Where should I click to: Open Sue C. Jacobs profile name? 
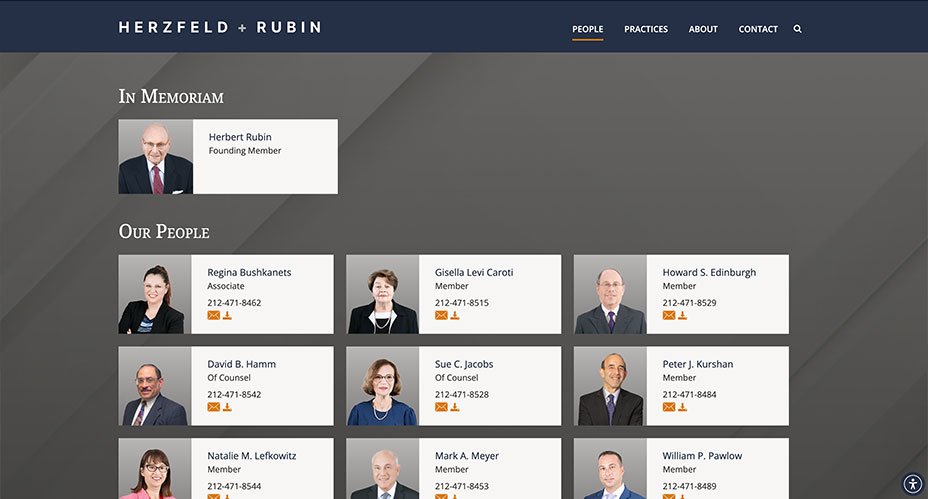pyautogui.click(x=464, y=364)
